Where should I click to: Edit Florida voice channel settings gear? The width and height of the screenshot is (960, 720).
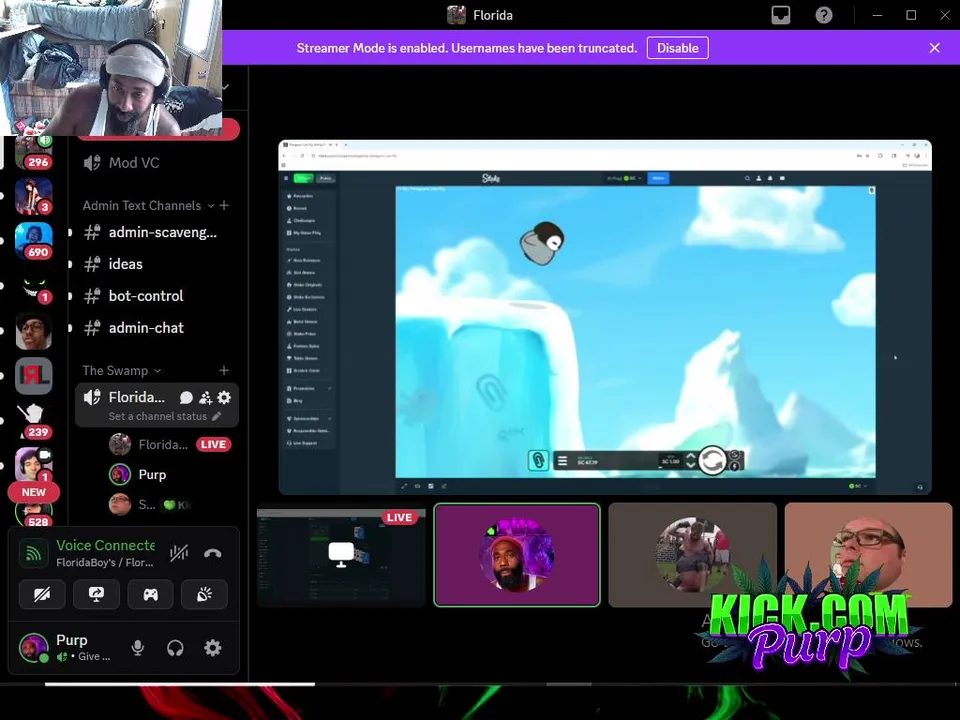(224, 398)
